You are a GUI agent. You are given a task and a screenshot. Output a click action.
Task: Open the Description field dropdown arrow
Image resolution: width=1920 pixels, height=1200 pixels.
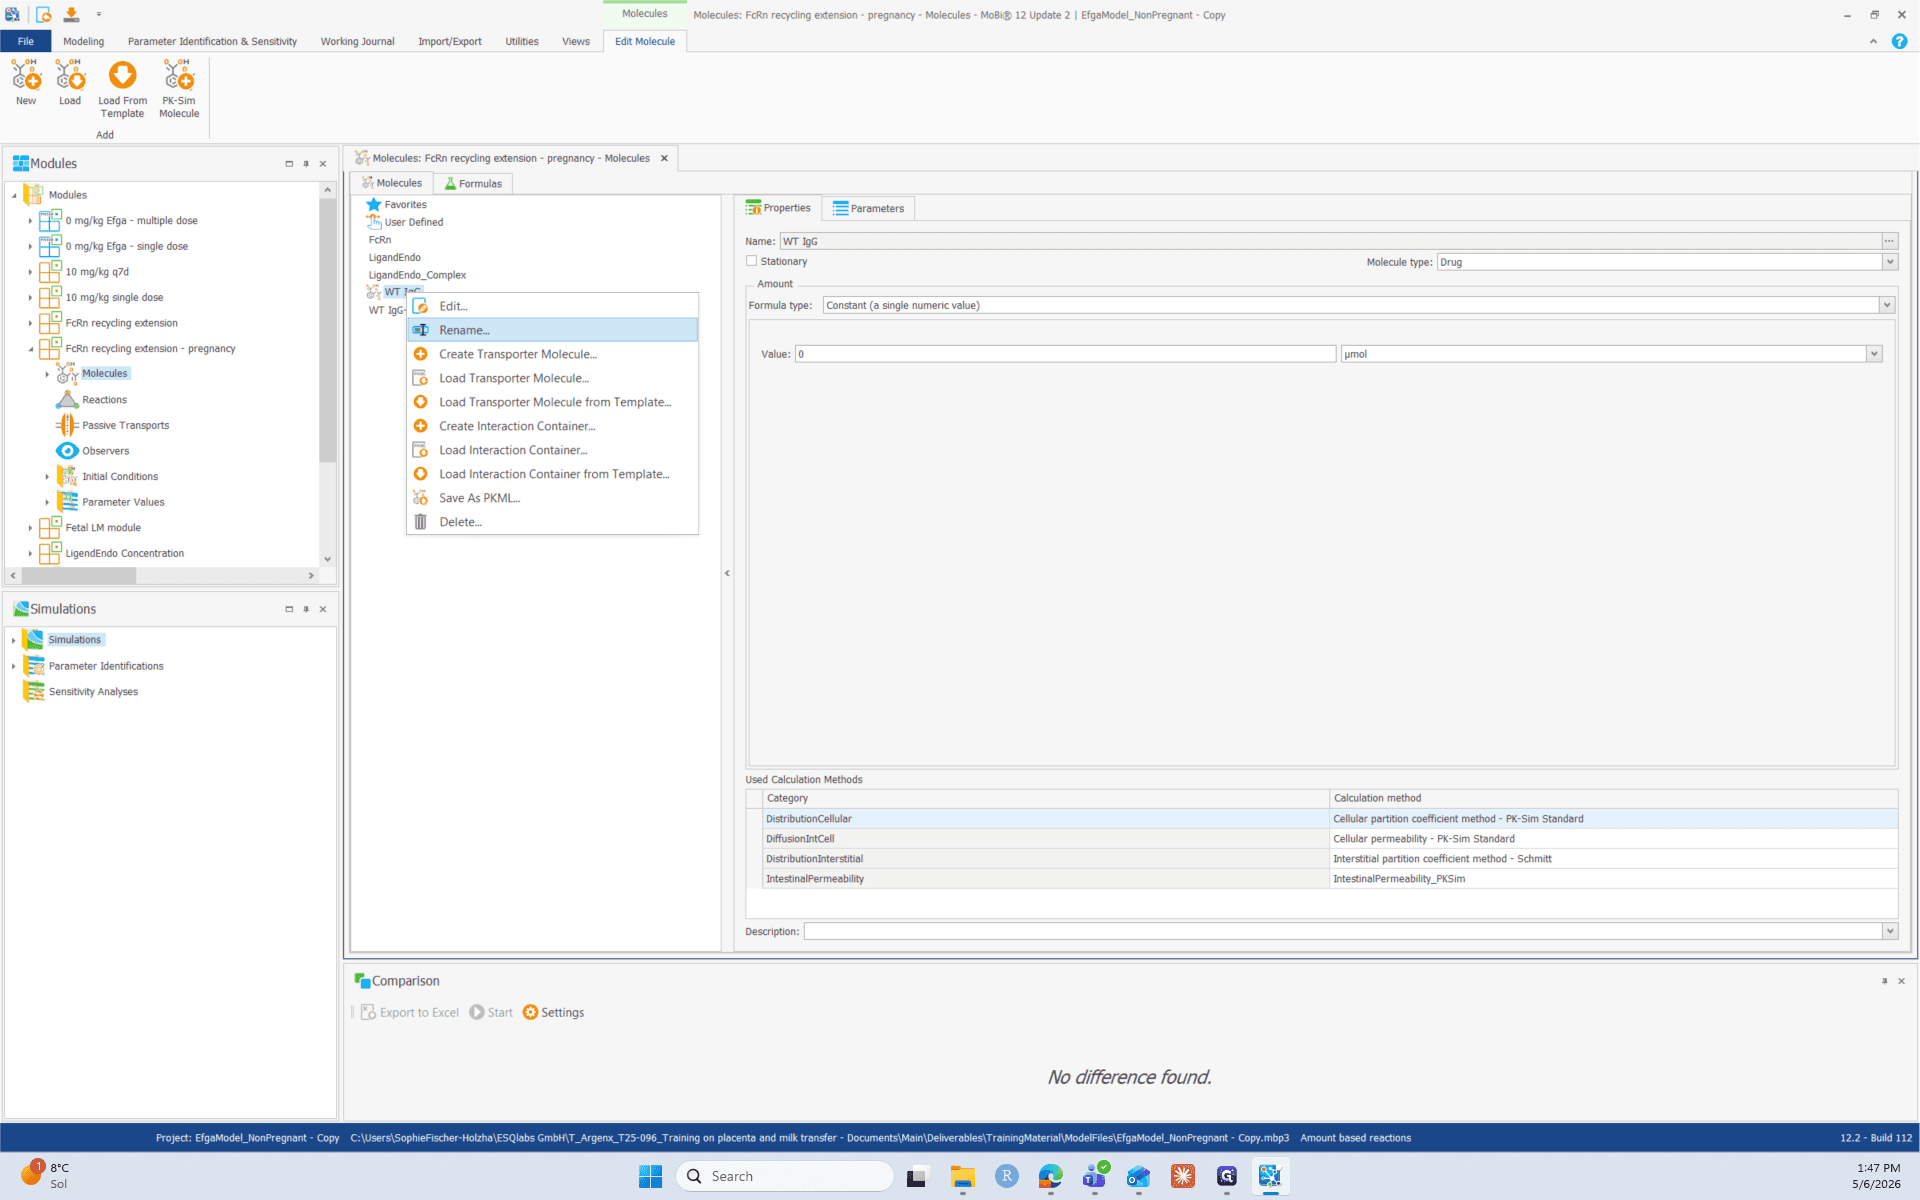coord(1889,931)
